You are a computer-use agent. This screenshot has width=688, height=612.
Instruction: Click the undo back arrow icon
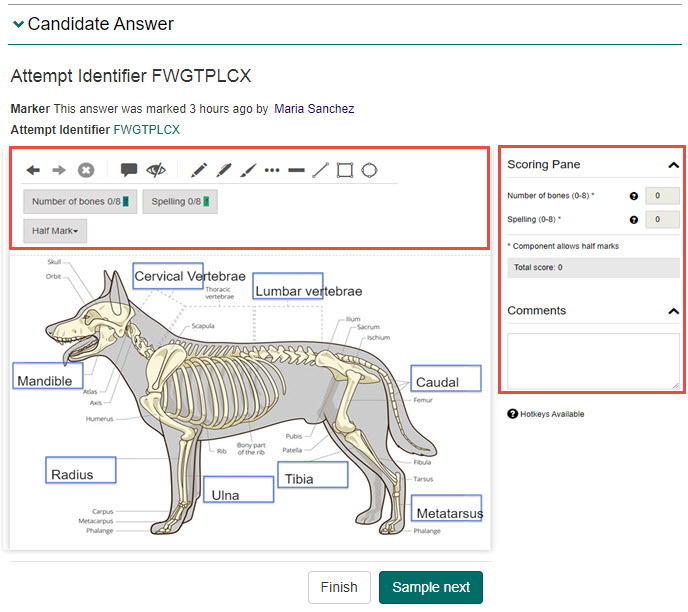[33, 170]
